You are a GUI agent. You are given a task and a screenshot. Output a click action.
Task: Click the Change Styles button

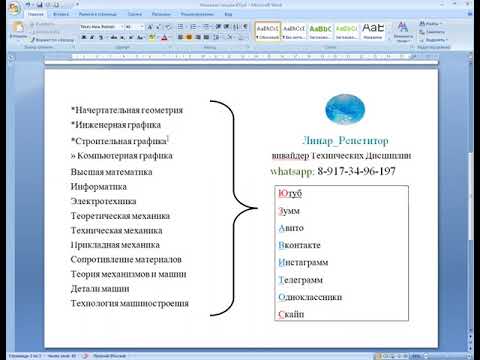pyautogui.click(x=403, y=31)
